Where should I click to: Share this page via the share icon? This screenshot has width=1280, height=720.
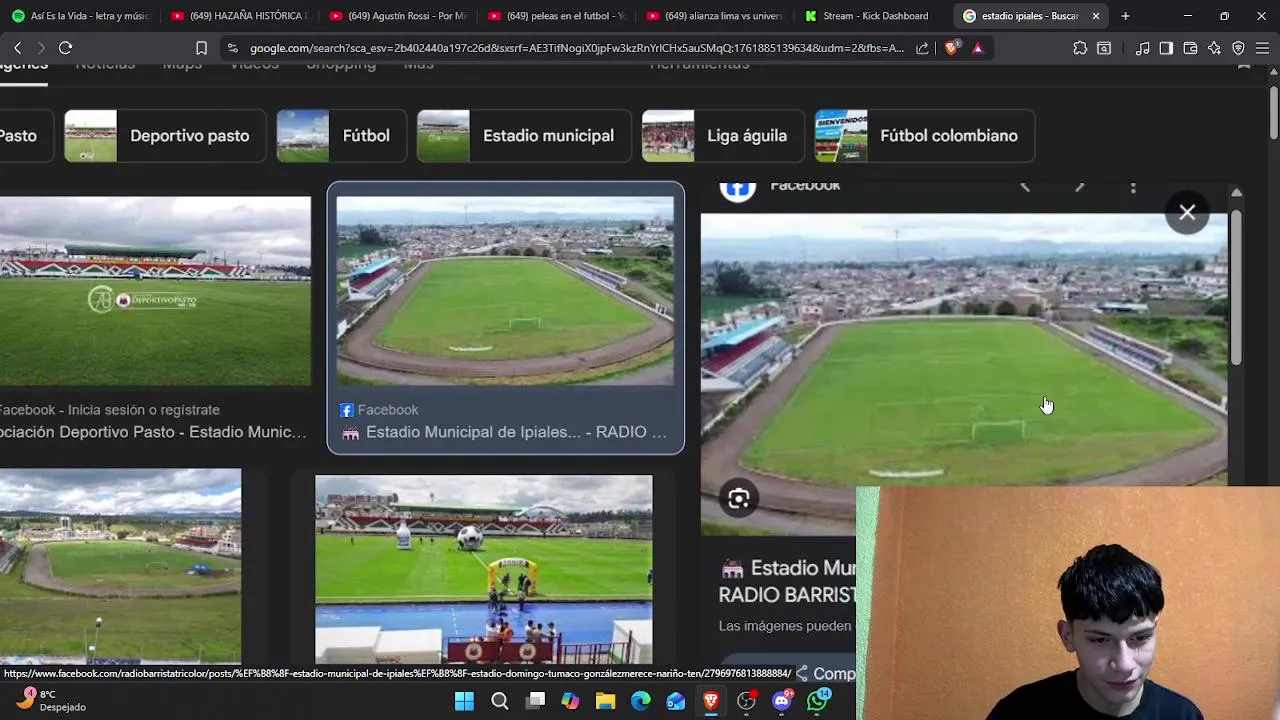(x=922, y=48)
